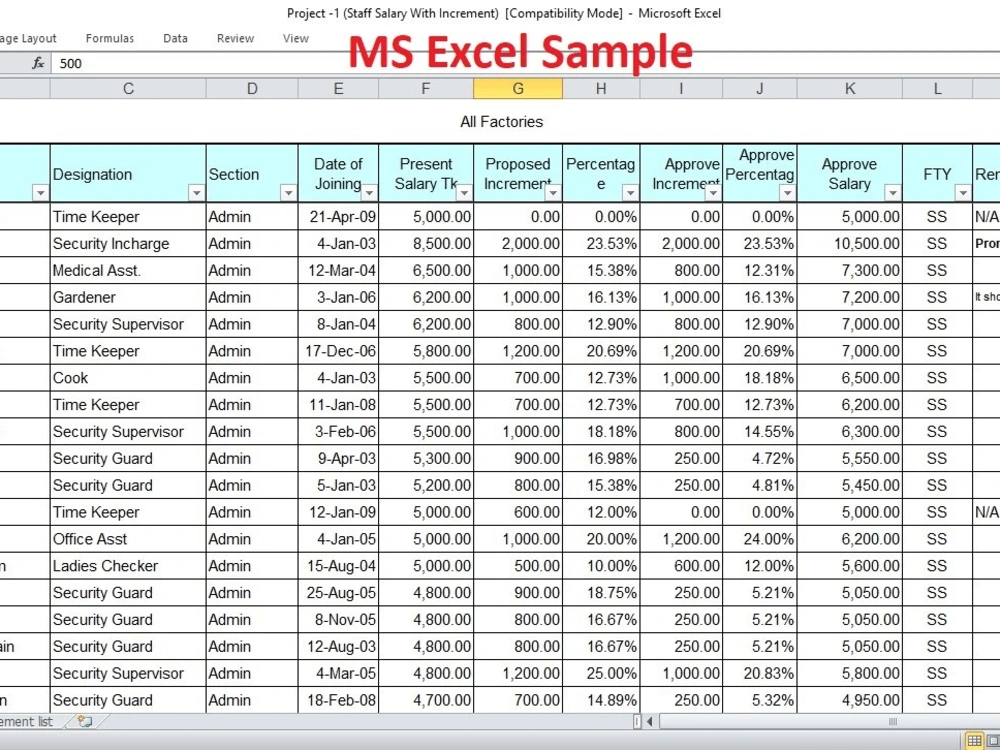Click approve salary 7,300.00
The width and height of the screenshot is (1000, 750).
point(850,270)
